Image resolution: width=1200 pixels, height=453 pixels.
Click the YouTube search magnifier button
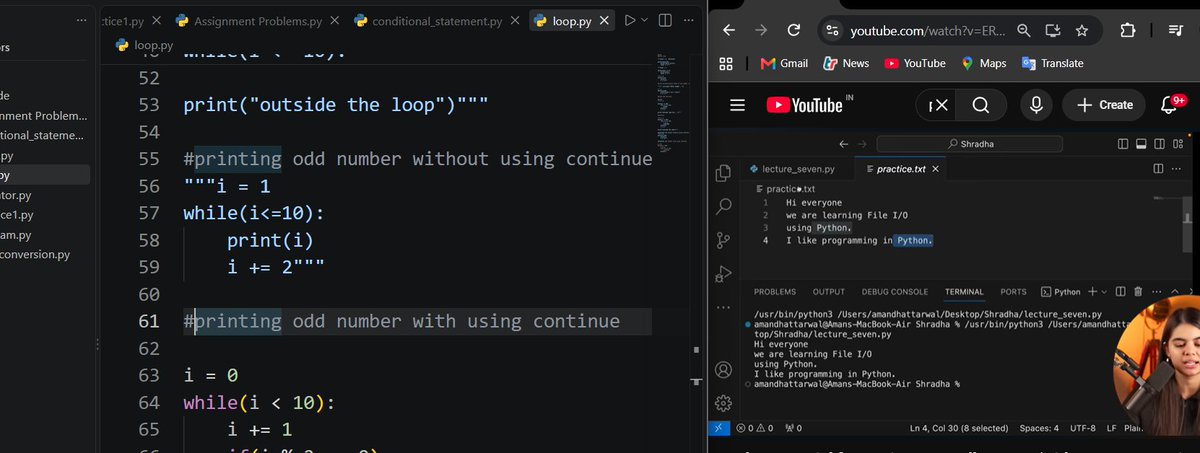(x=981, y=105)
